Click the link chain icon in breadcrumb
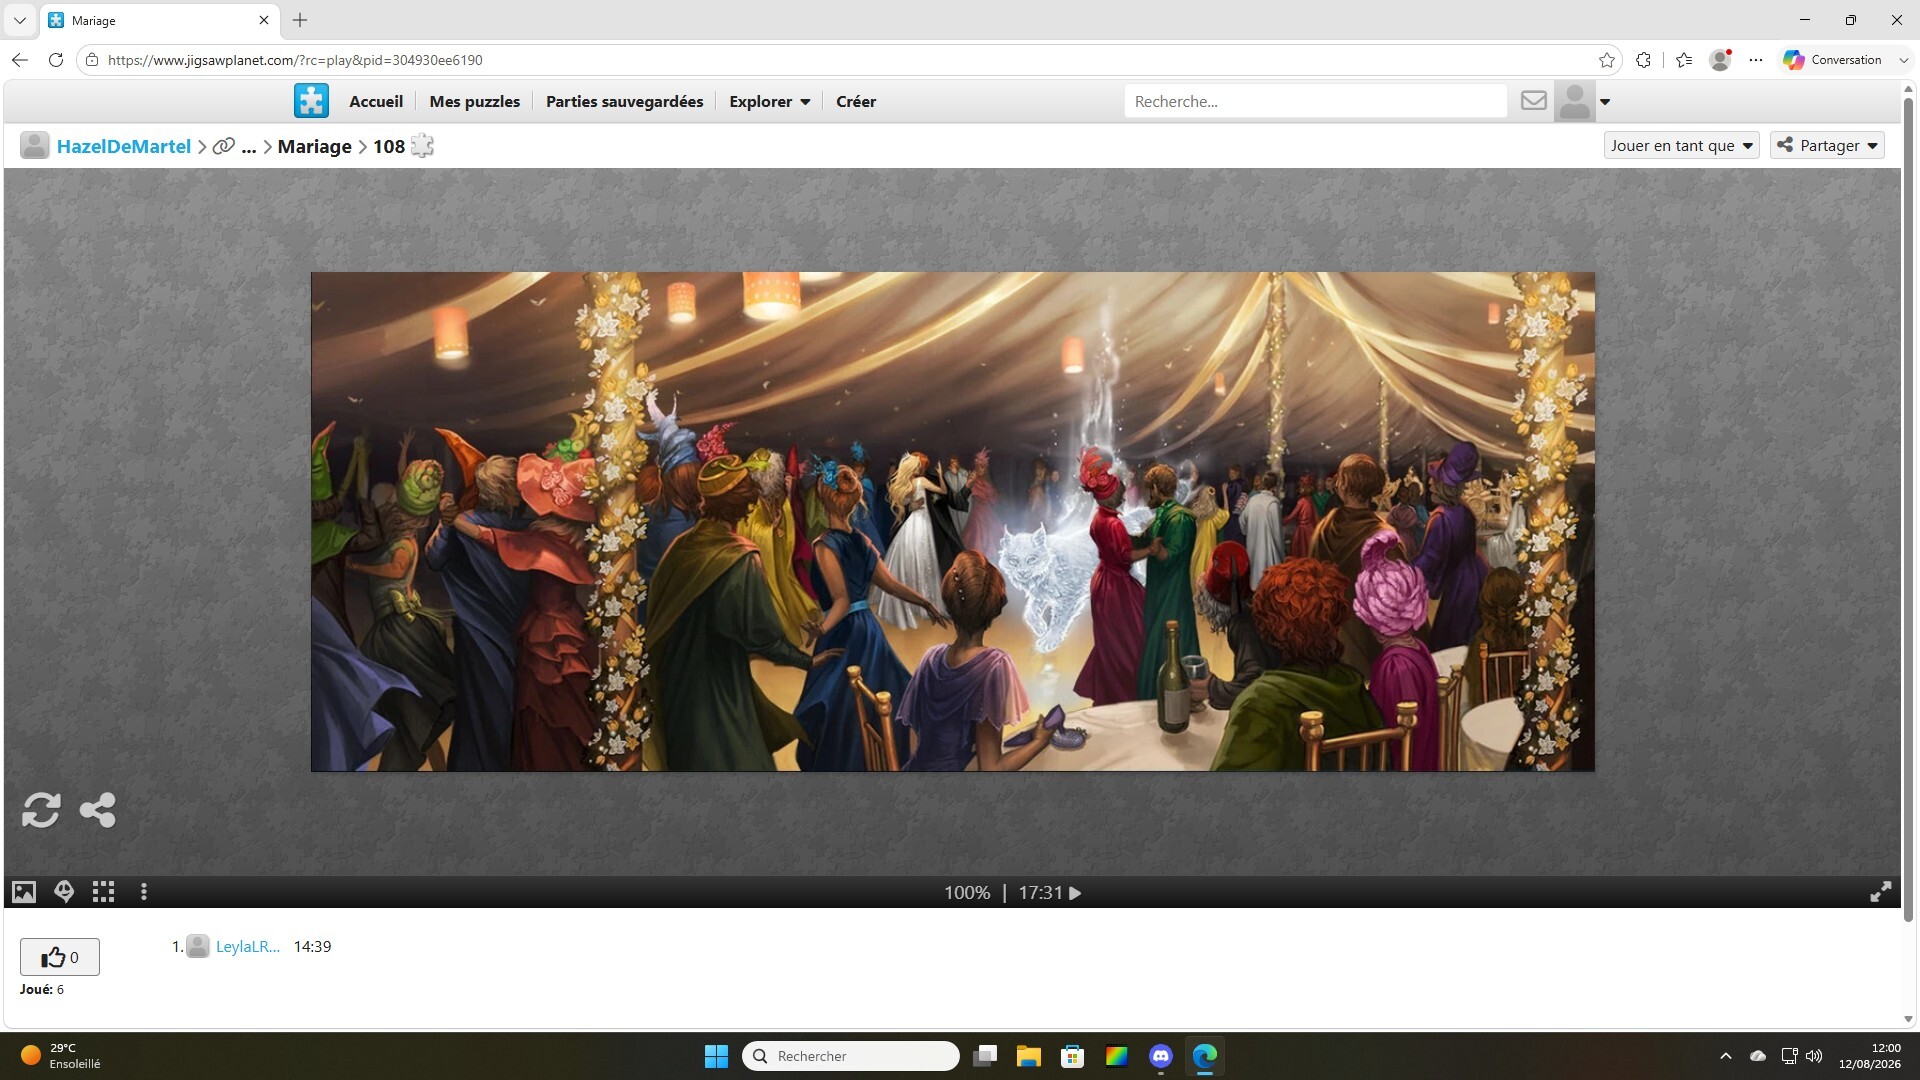Screen dimensions: 1920x1080 pyautogui.click(x=224, y=146)
